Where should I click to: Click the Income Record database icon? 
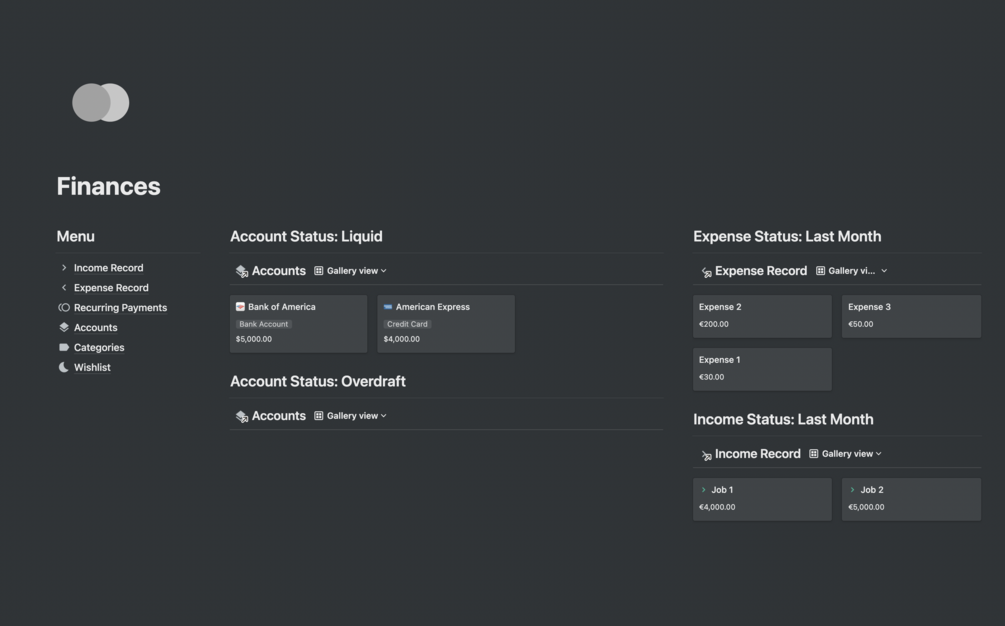click(706, 454)
